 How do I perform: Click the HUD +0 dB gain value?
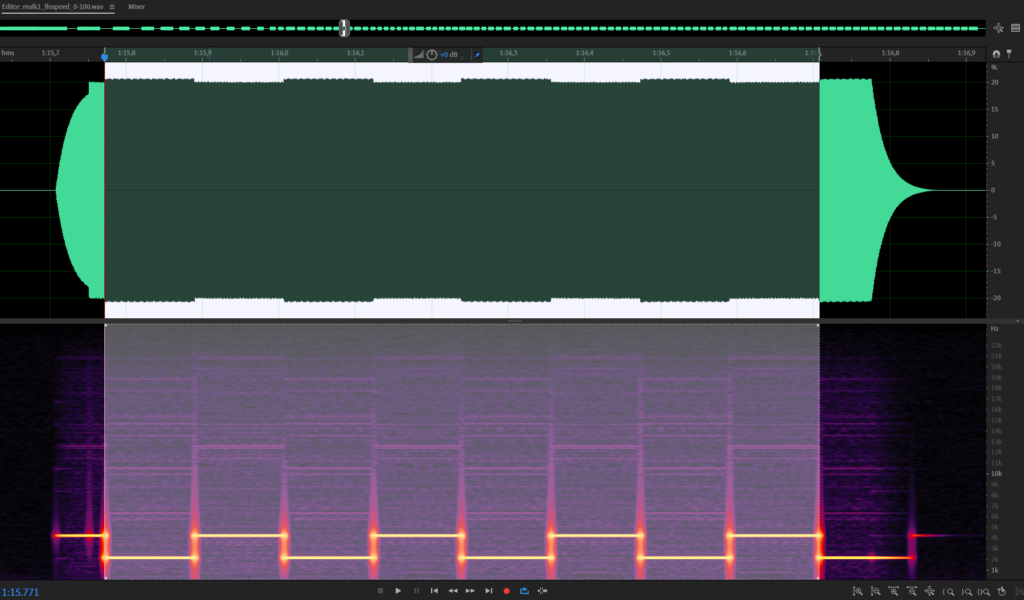[x=449, y=55]
